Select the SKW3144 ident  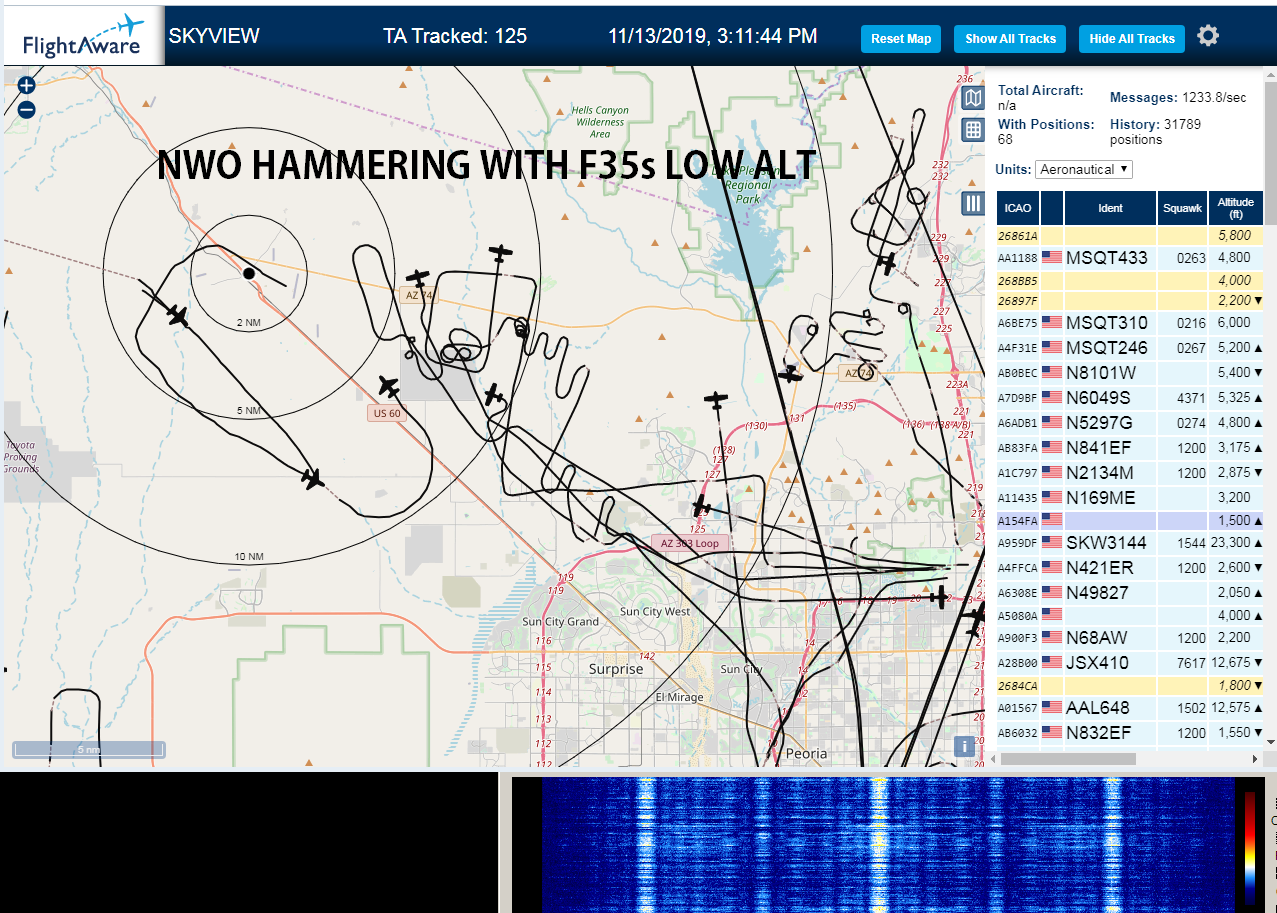pyautogui.click(x=1107, y=543)
